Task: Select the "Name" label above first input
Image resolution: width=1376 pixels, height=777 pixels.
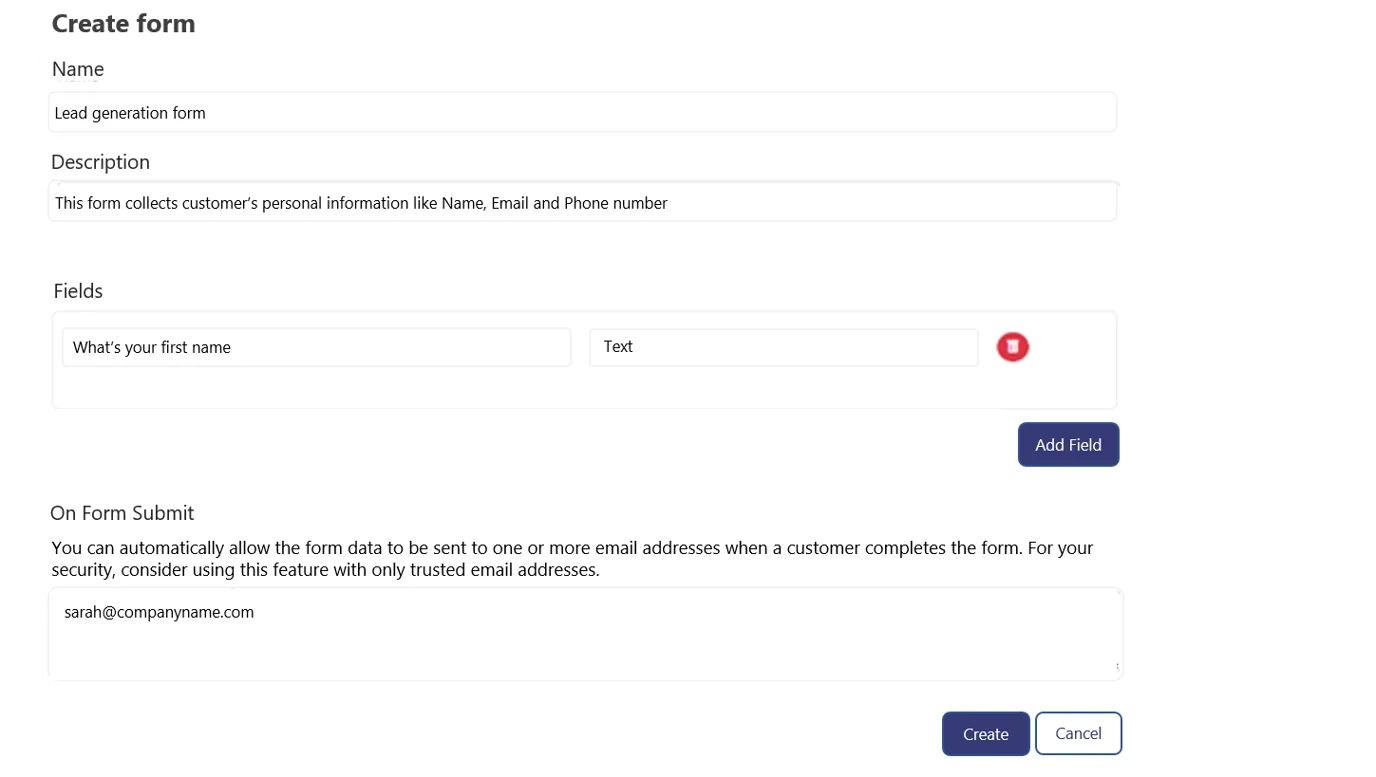Action: [x=78, y=69]
